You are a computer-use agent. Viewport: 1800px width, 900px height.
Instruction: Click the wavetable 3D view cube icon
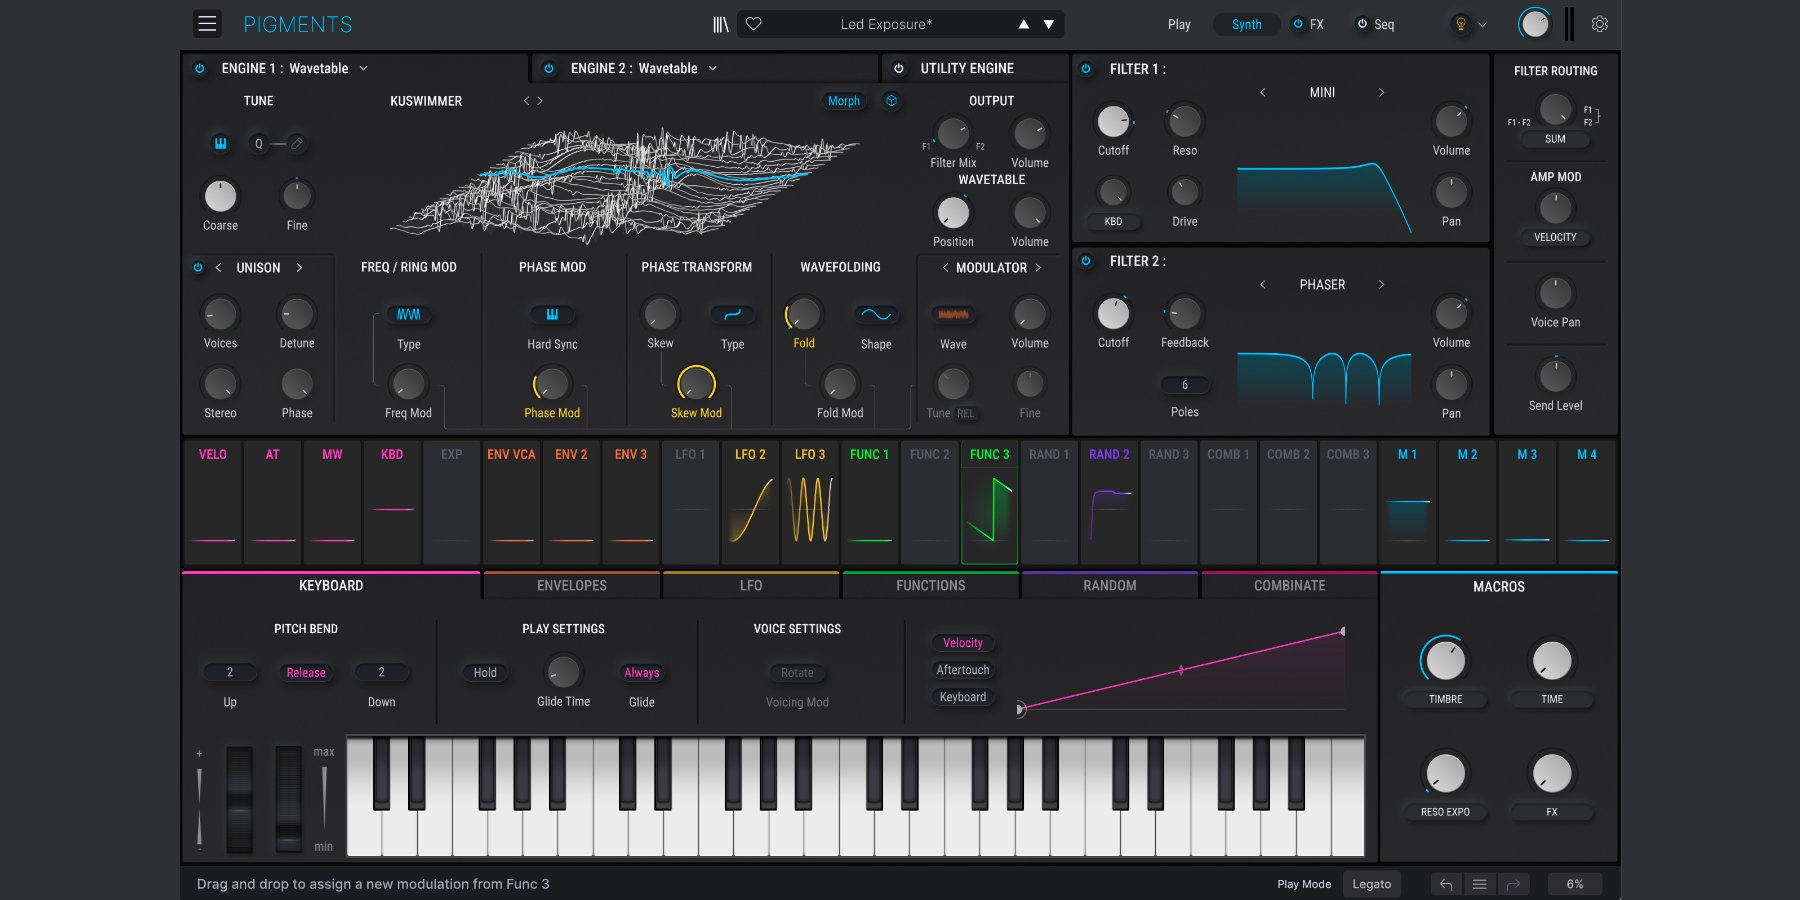[892, 101]
